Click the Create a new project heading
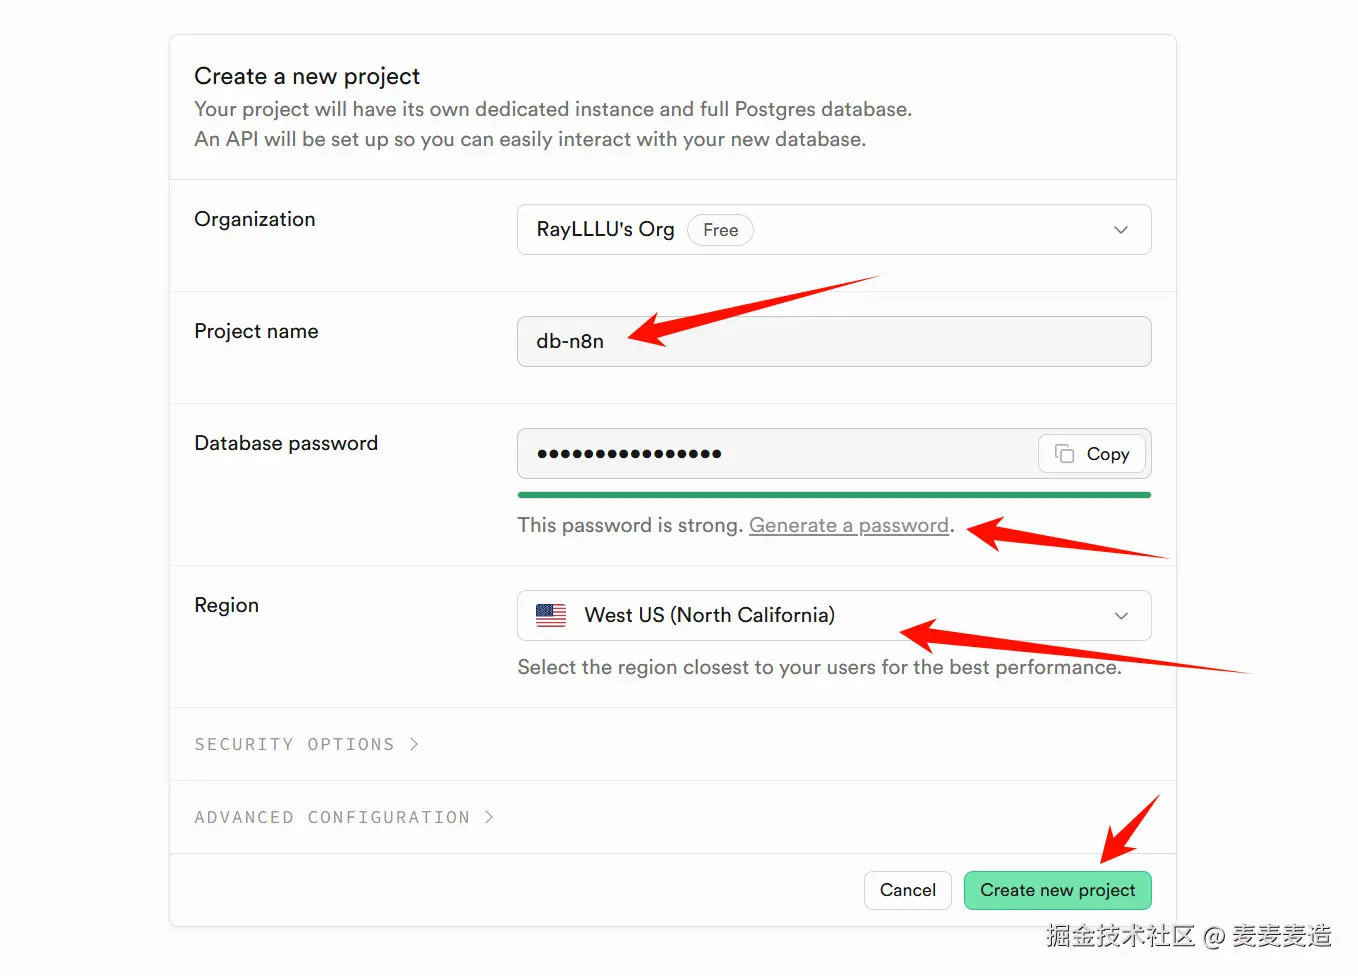The width and height of the screenshot is (1358, 976). [x=307, y=76]
